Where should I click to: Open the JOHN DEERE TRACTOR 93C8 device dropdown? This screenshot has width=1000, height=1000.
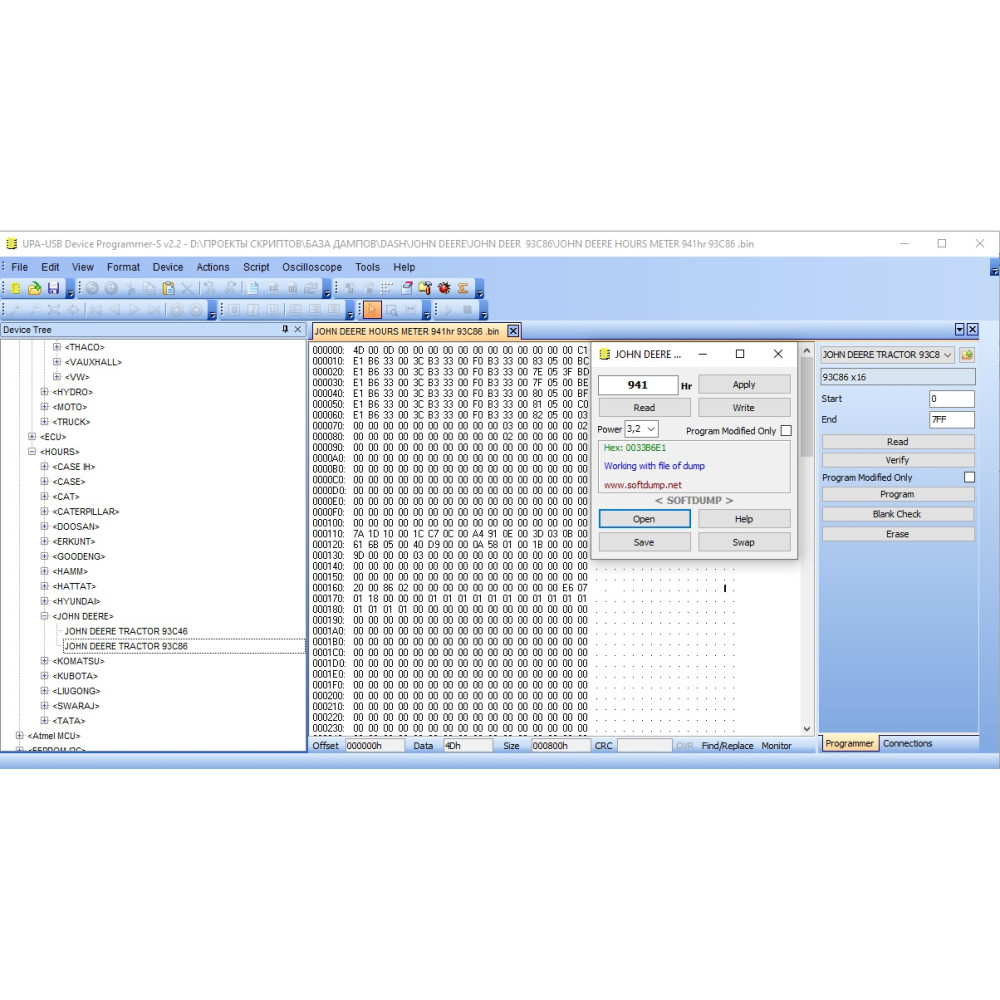[948, 355]
